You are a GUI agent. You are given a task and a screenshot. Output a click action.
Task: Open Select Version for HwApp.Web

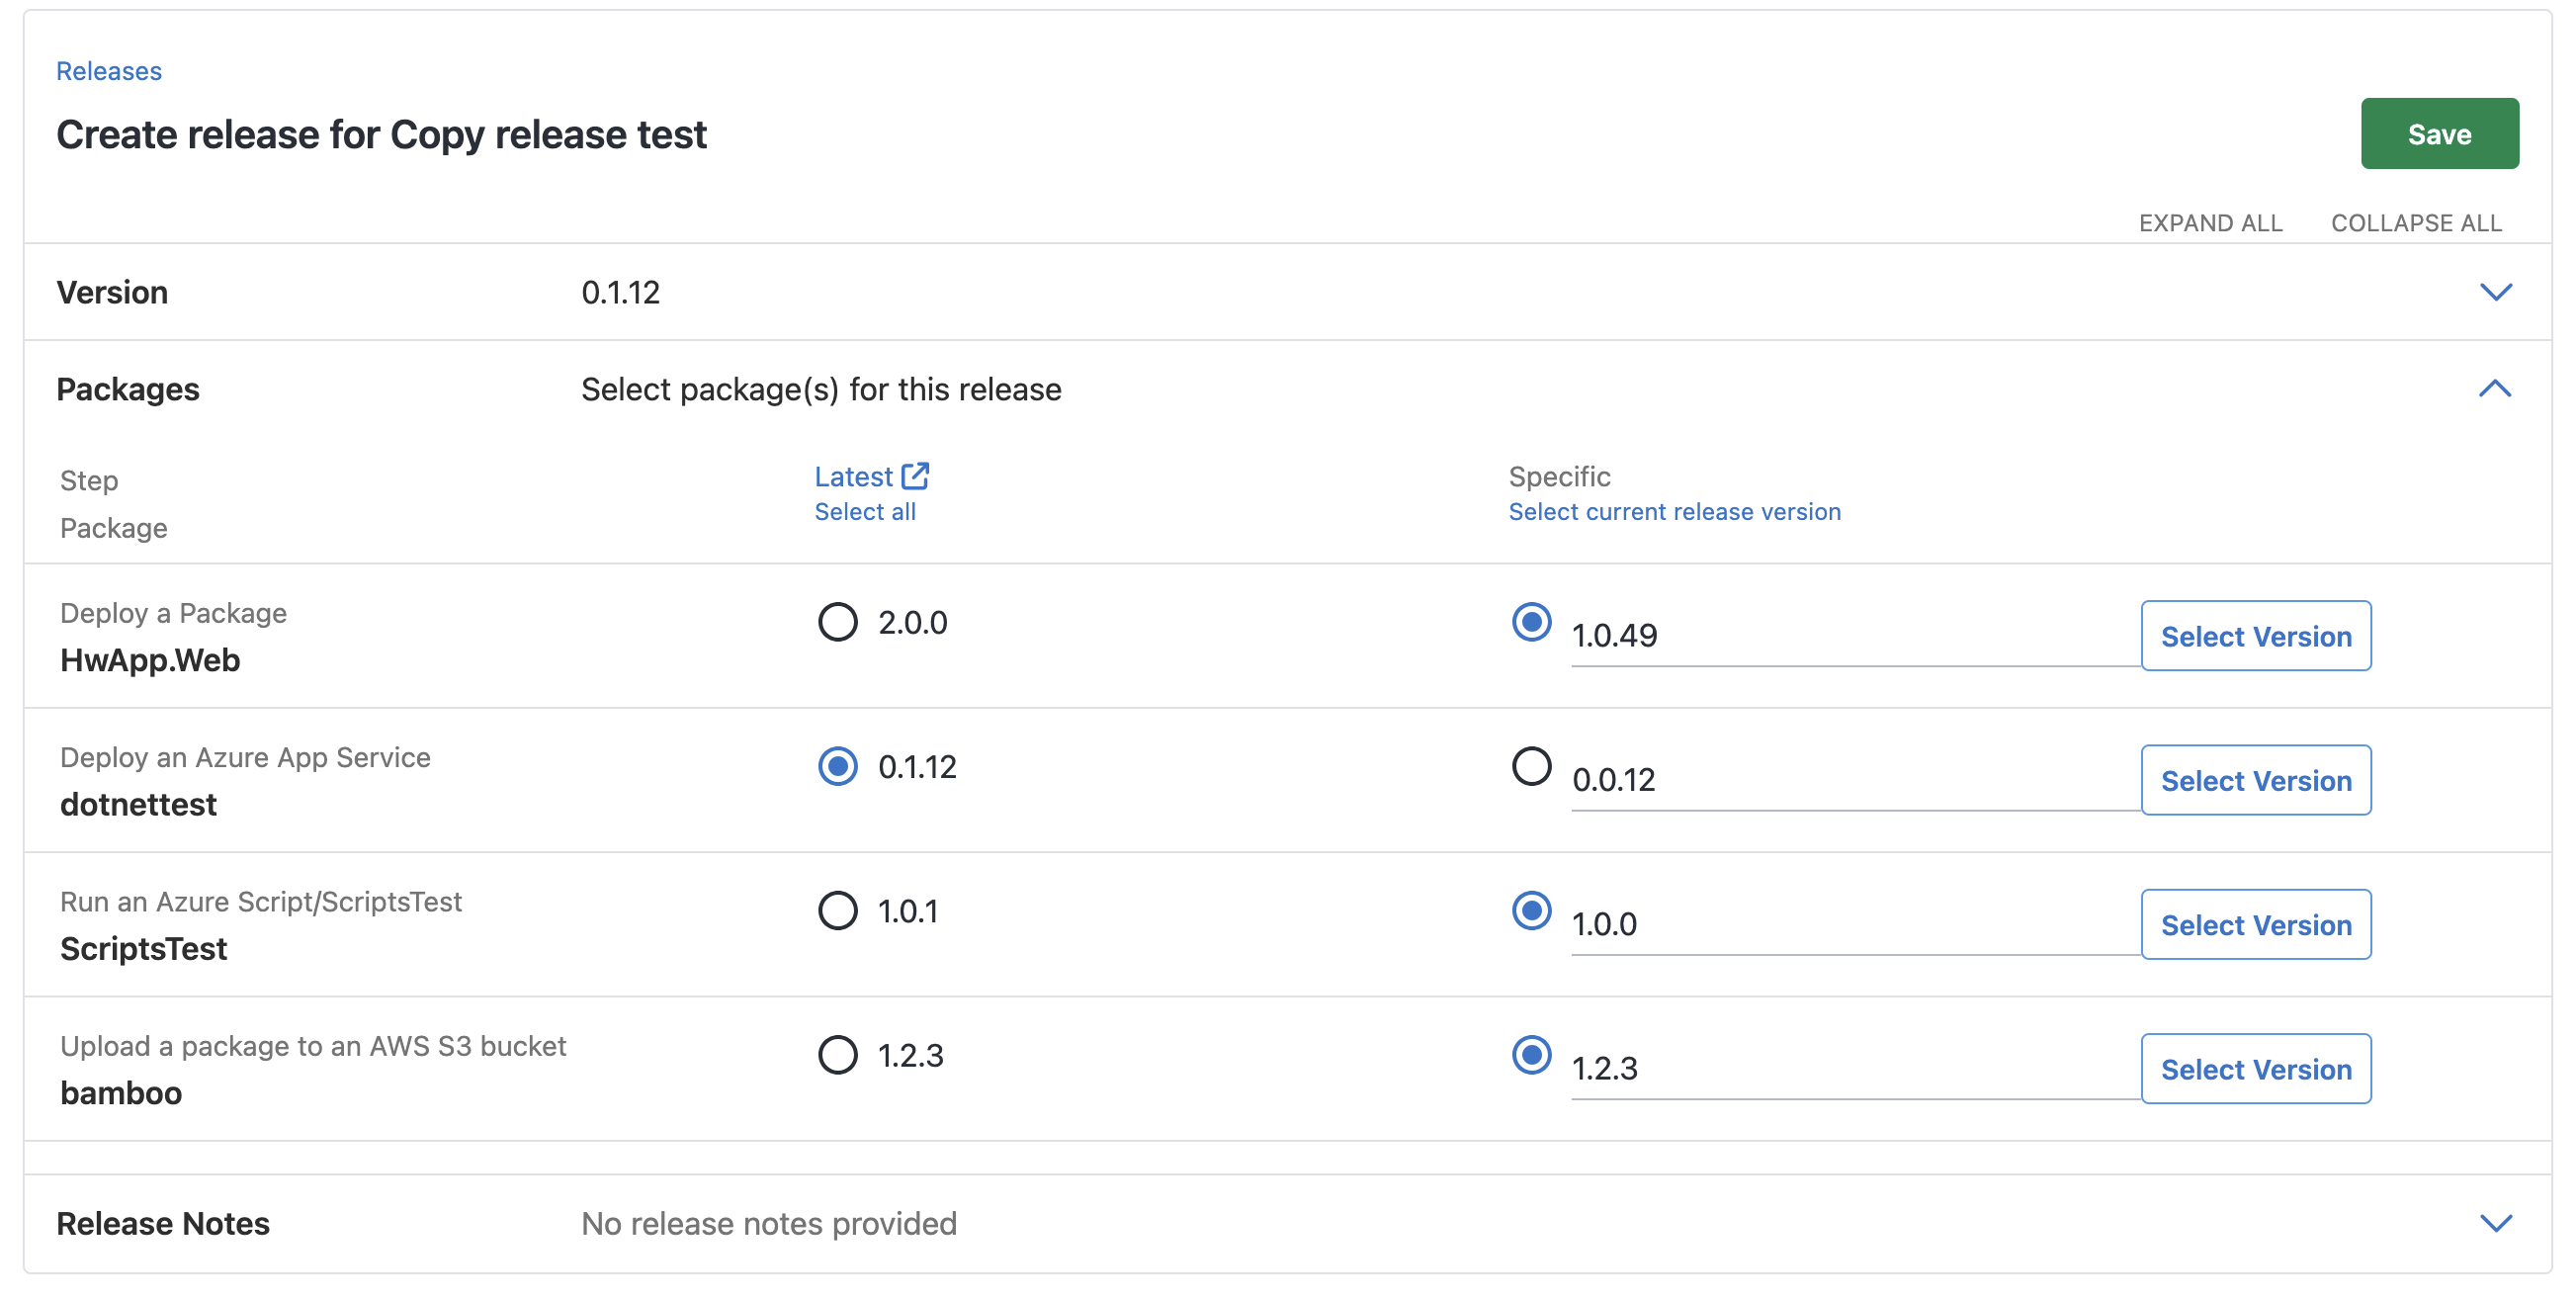click(2256, 635)
